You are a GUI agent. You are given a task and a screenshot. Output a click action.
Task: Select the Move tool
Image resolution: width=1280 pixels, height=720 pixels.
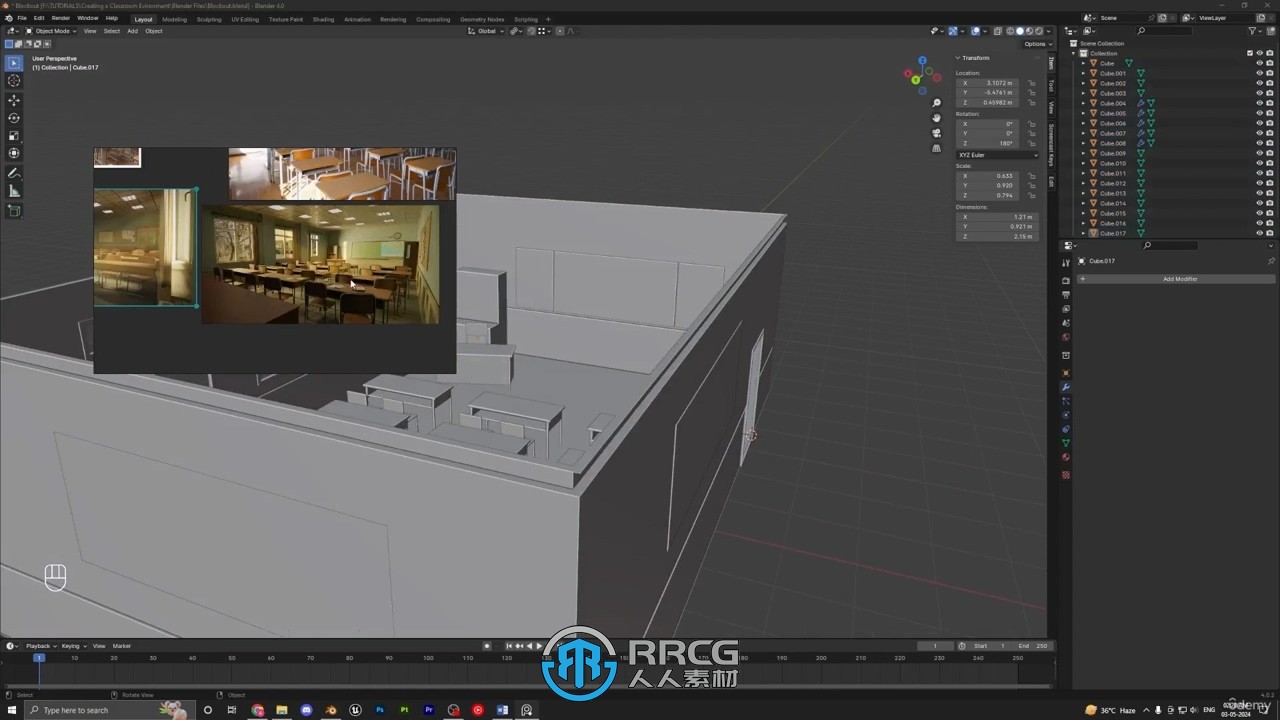14,100
